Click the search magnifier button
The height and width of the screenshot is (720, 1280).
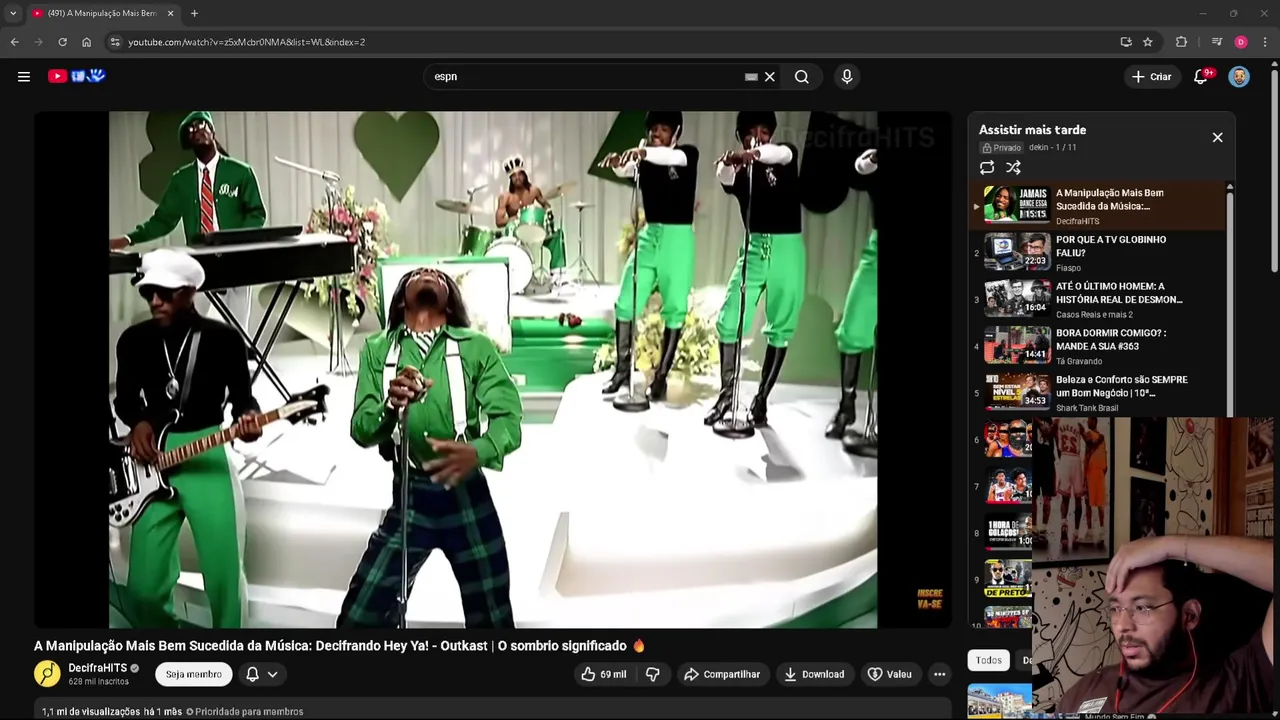click(x=802, y=76)
